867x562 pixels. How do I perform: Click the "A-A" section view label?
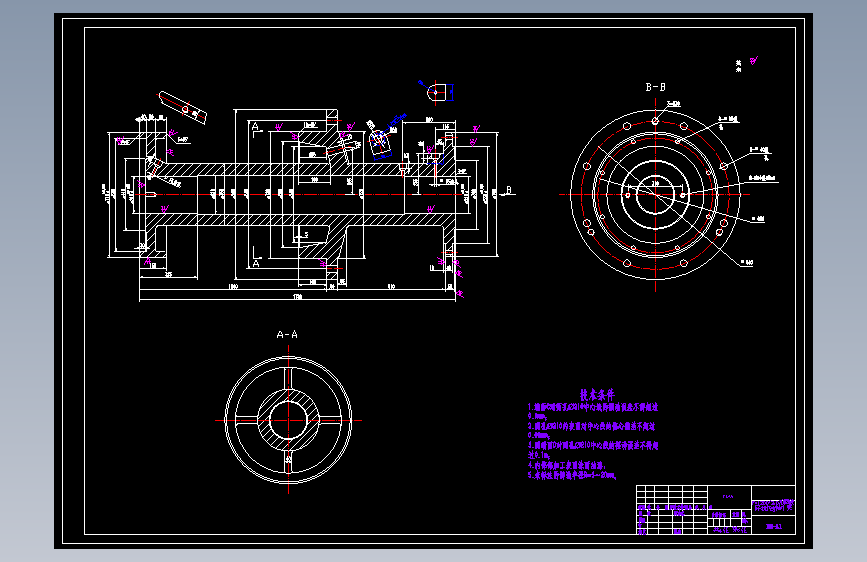287,334
